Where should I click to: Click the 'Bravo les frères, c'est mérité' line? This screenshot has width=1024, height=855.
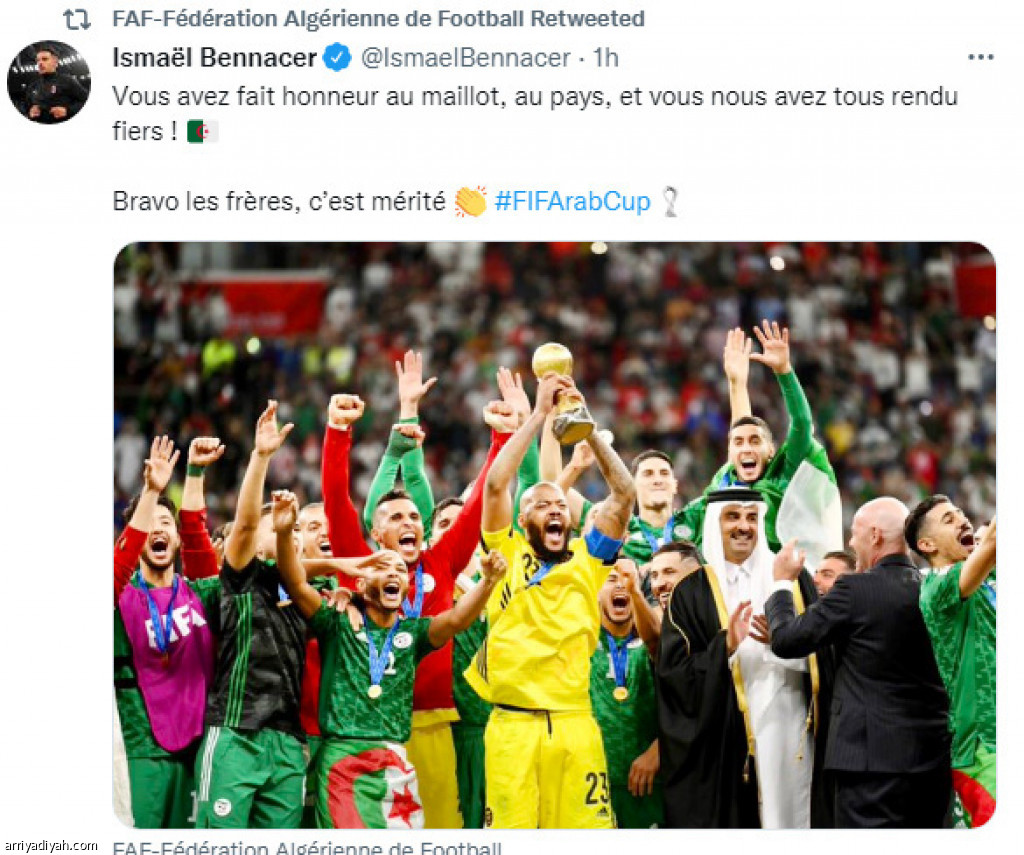[279, 201]
